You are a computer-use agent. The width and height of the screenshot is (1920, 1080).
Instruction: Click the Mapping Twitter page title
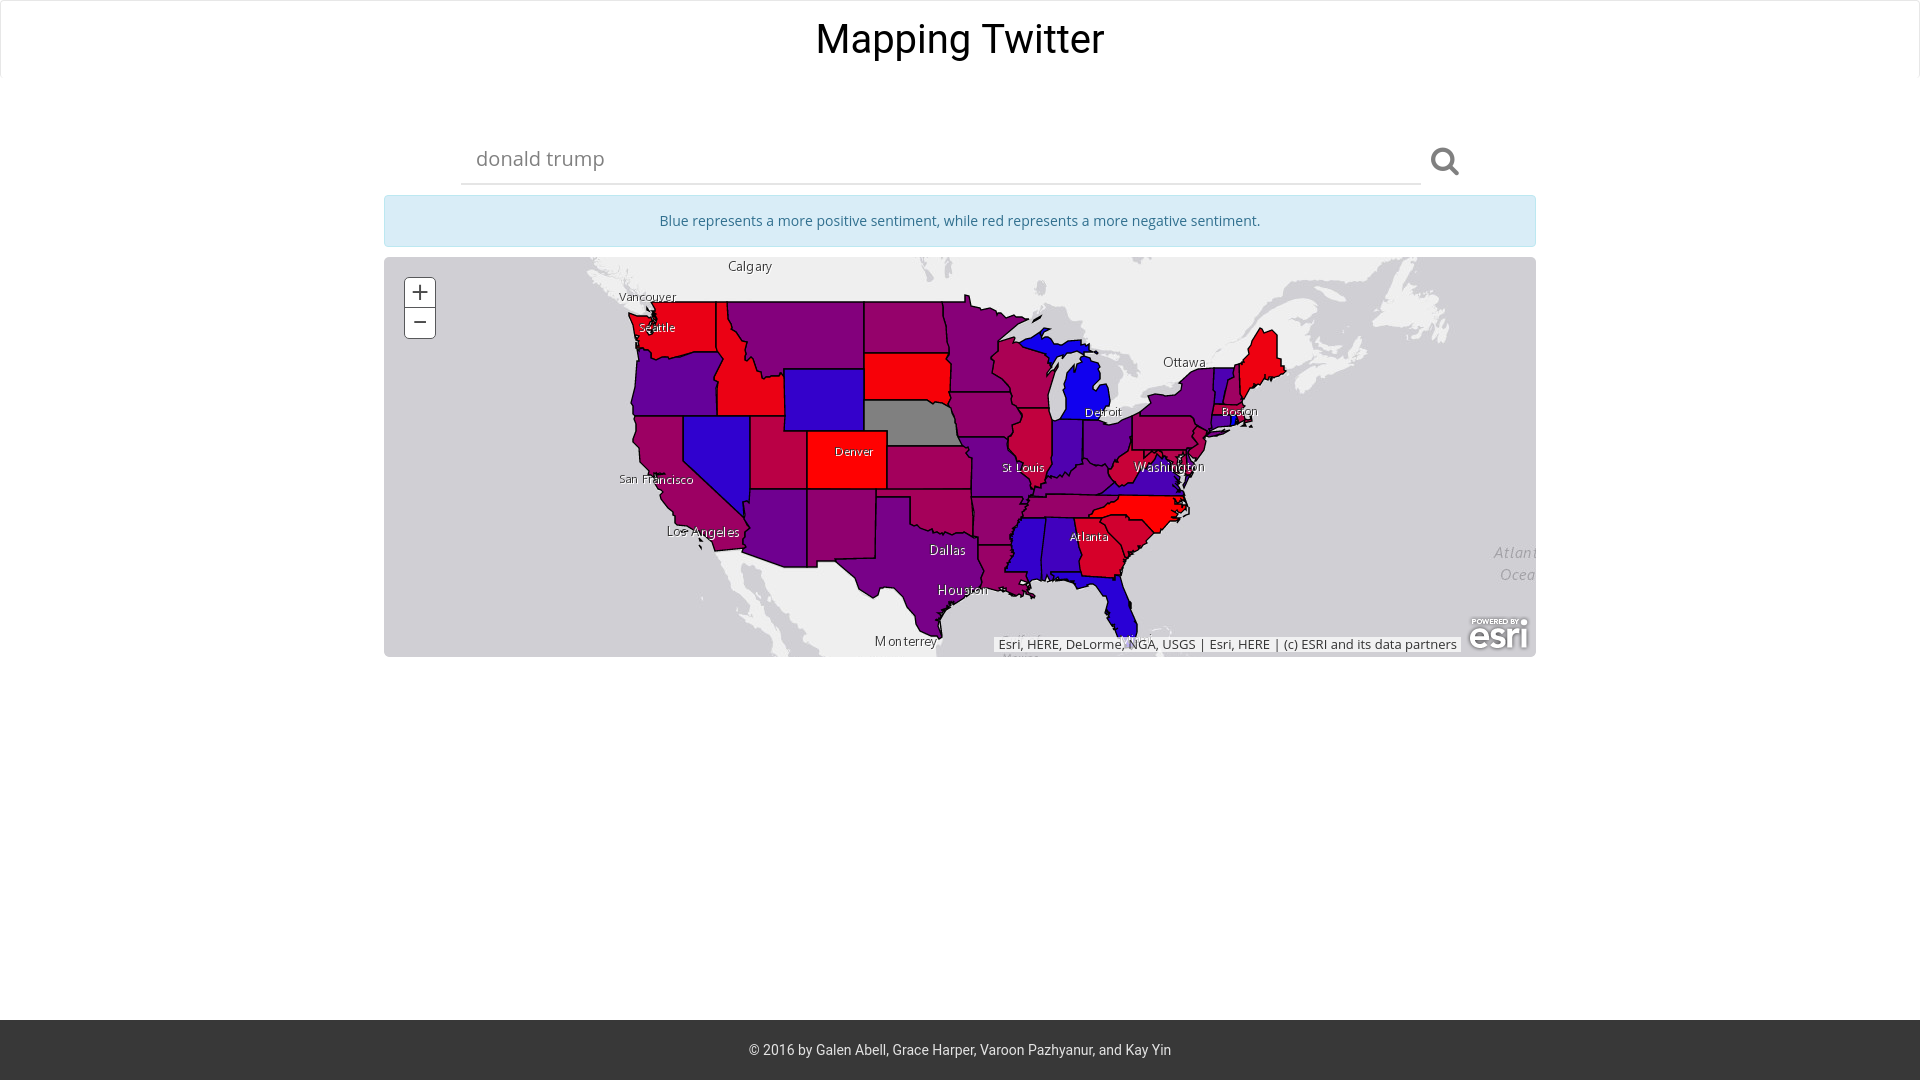click(x=959, y=40)
